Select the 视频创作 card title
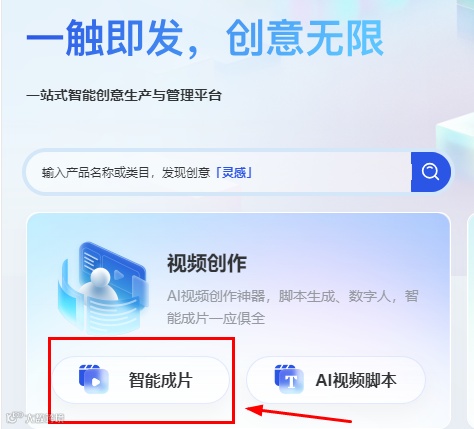Viewport: 474px width, 429px height. click(x=207, y=263)
